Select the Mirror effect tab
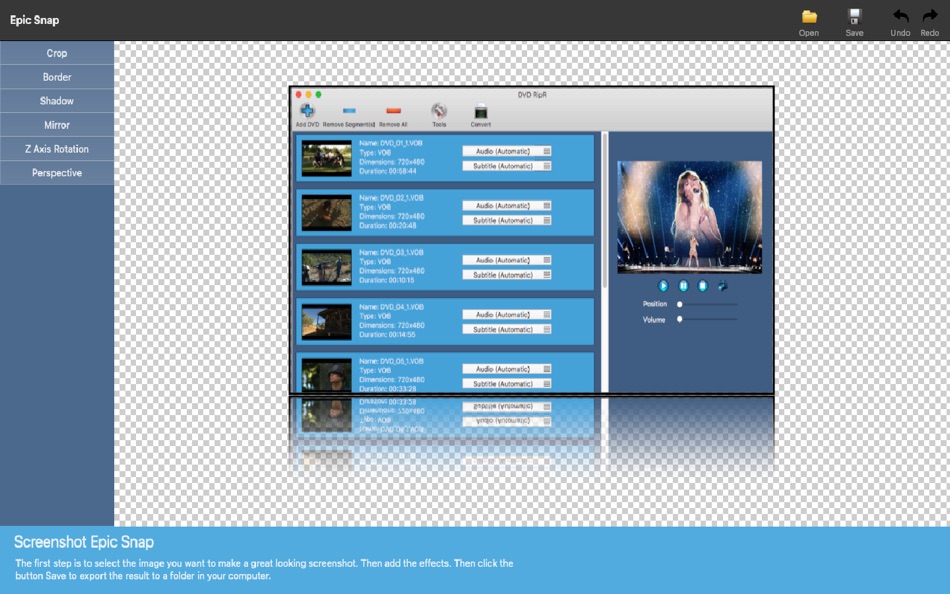Image resolution: width=950 pixels, height=594 pixels. 56,124
